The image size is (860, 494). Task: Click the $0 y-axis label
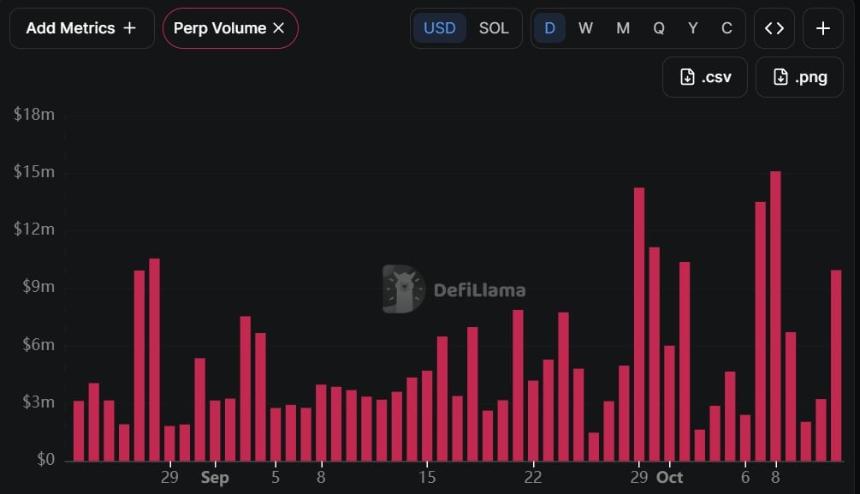click(46, 459)
